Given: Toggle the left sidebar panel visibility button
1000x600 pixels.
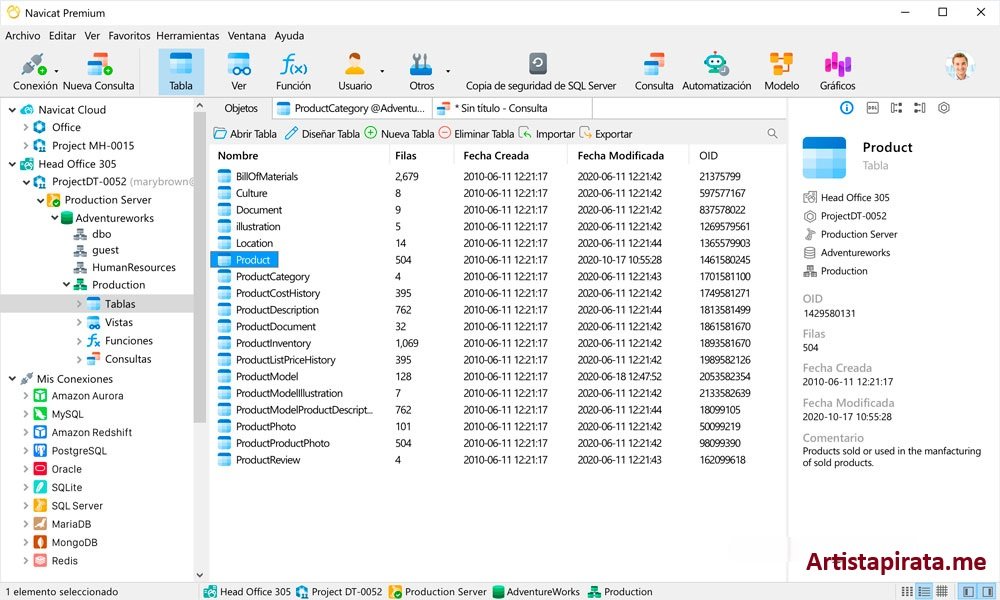Looking at the screenshot, I should pyautogui.click(x=967, y=592).
